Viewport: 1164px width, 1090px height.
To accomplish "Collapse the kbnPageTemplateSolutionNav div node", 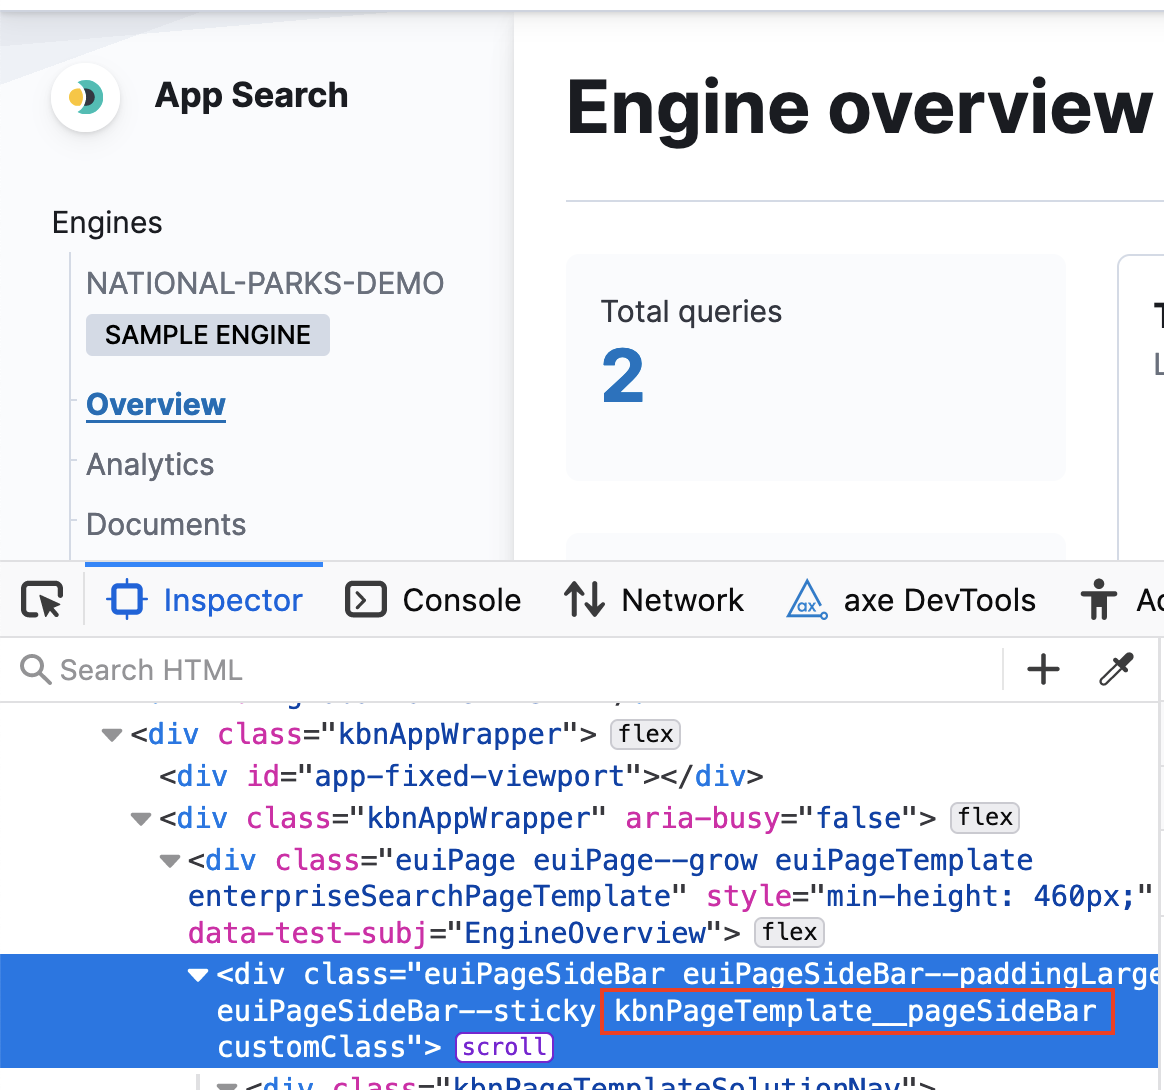I will pos(226,1085).
